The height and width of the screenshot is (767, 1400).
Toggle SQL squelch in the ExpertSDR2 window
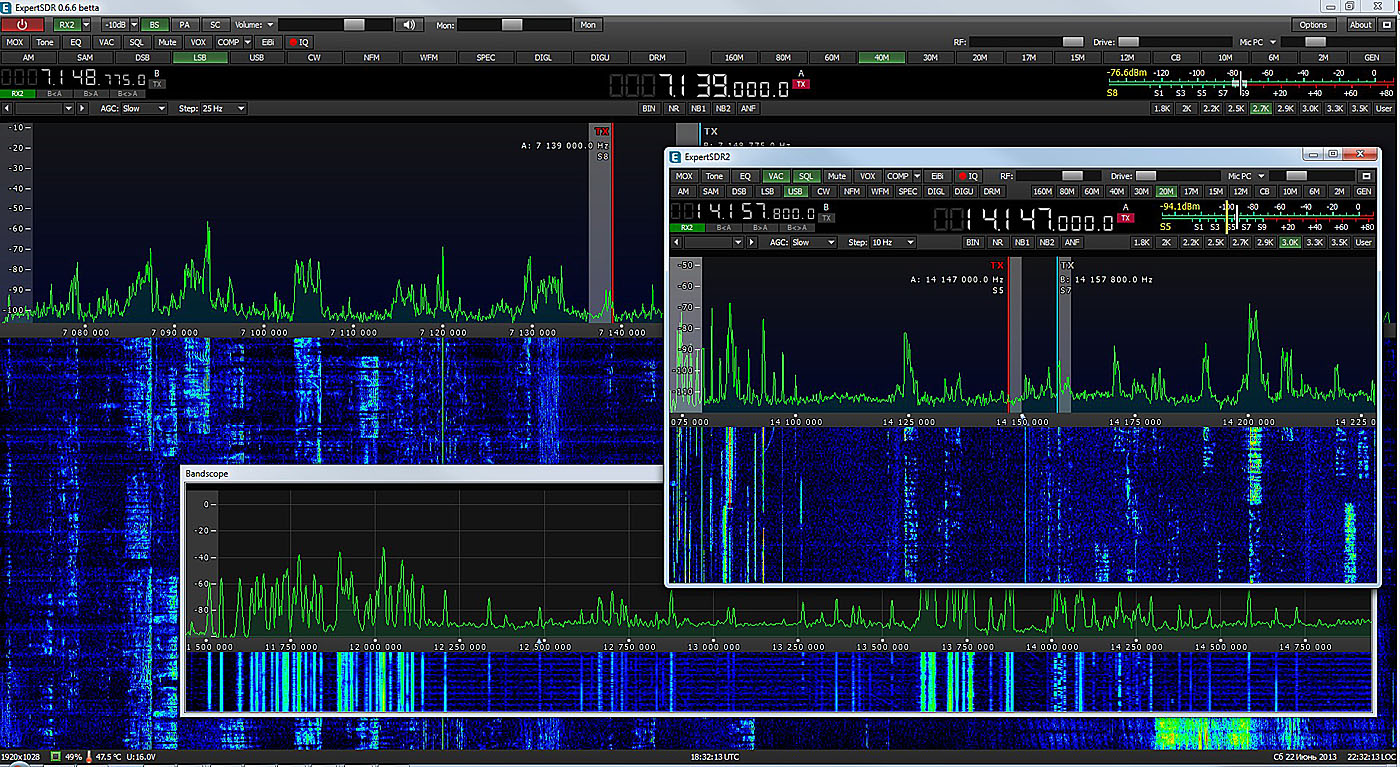click(806, 176)
